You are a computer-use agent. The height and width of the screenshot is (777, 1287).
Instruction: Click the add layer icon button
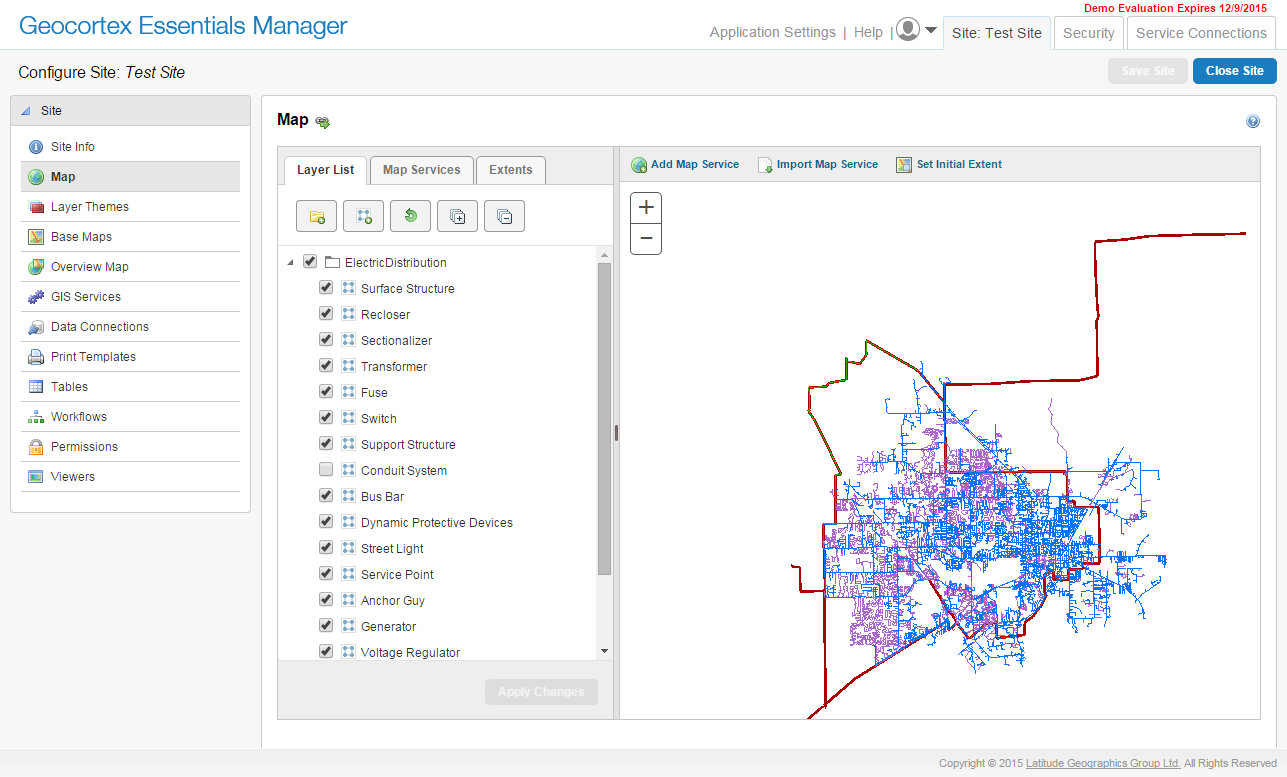[x=364, y=216]
